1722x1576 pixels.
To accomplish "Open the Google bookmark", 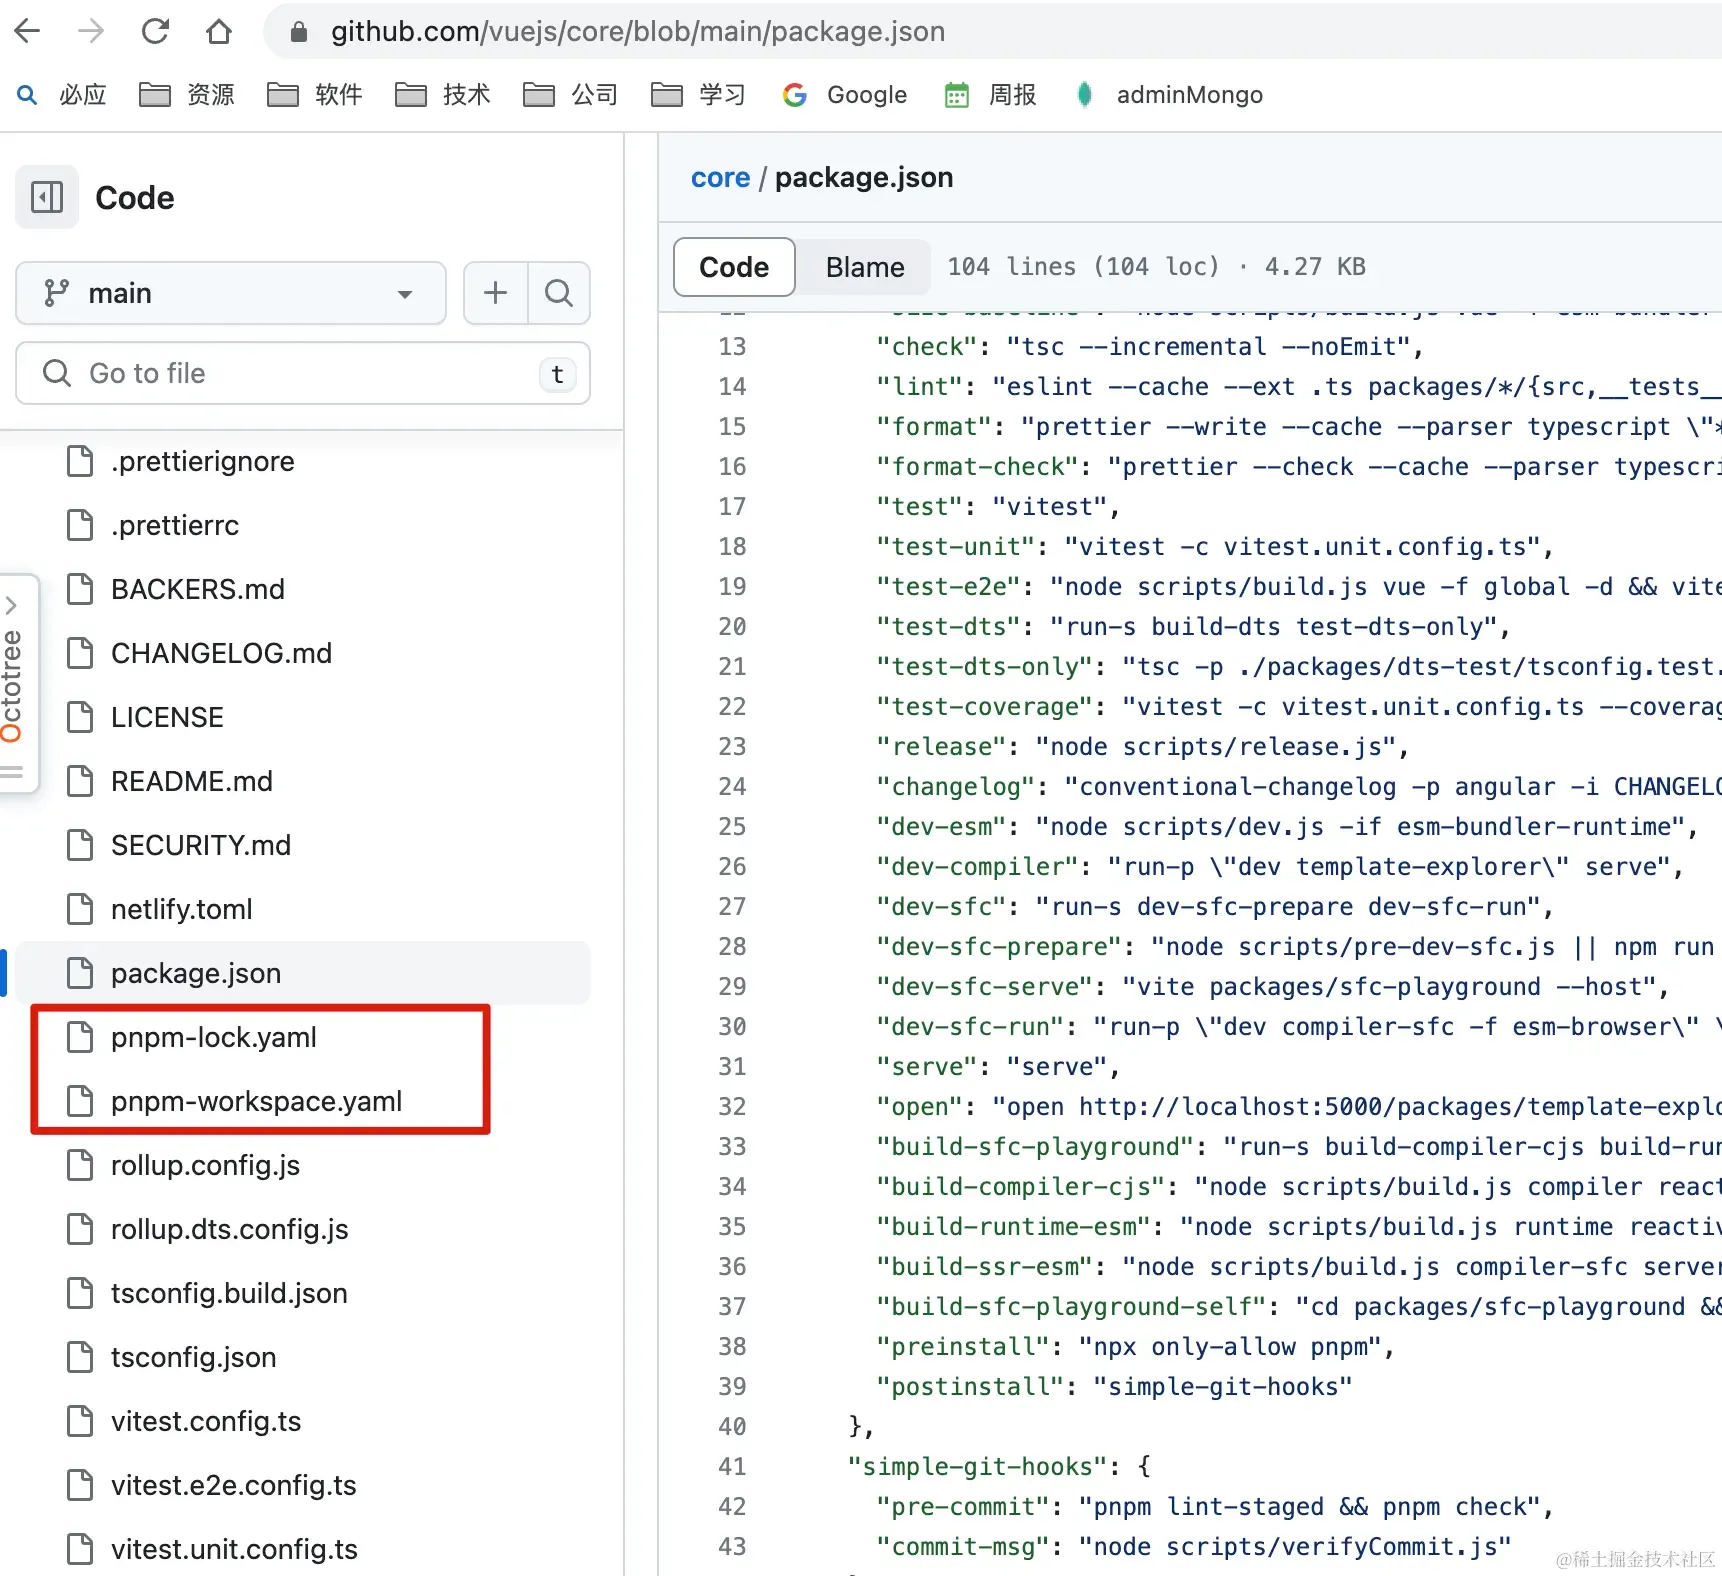I will (845, 95).
